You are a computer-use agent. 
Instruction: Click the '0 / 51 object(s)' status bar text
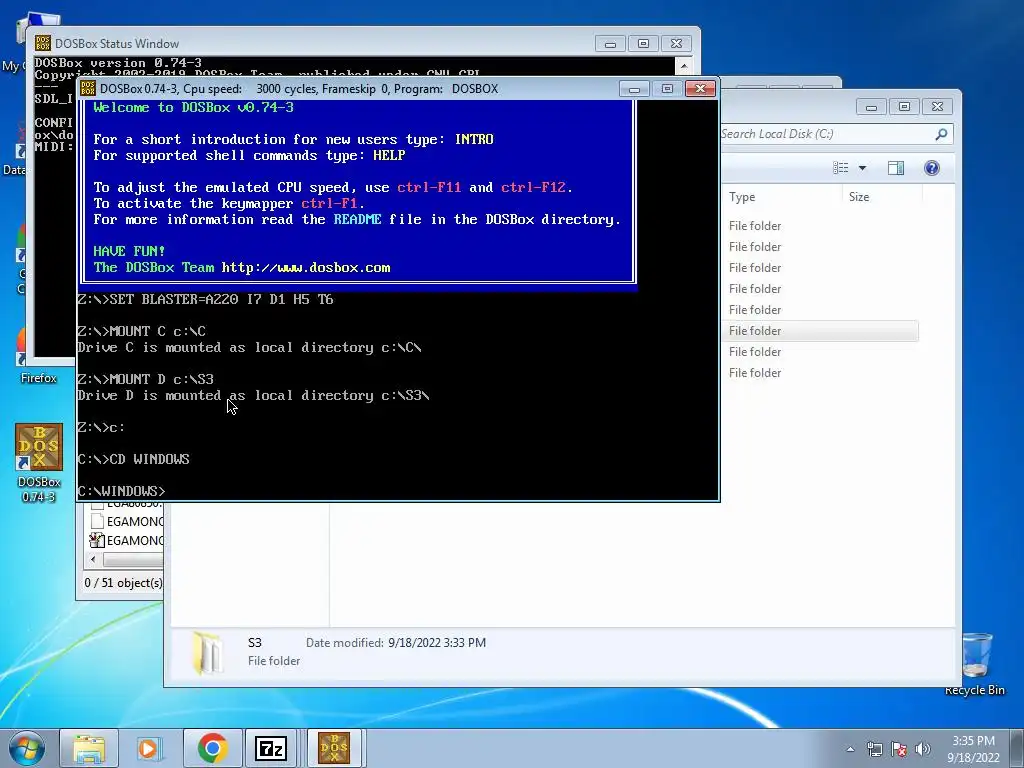tap(123, 583)
